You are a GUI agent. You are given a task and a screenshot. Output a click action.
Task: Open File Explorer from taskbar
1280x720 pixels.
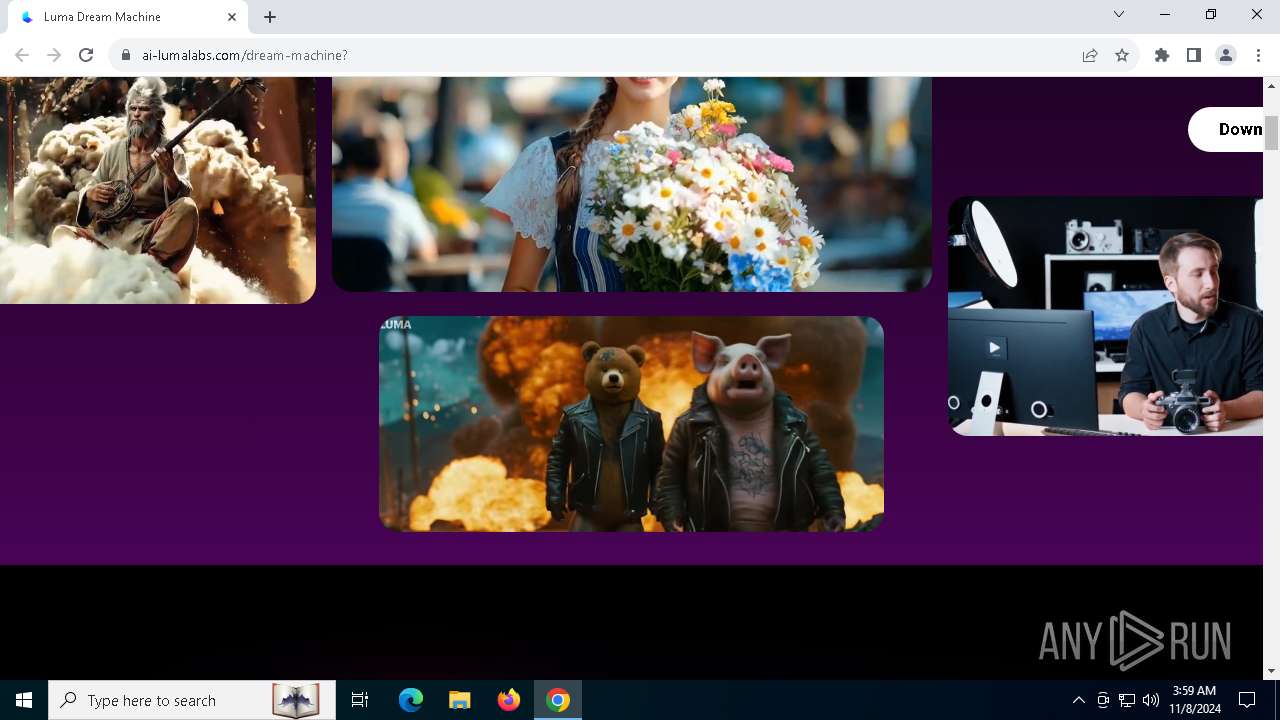(x=459, y=700)
